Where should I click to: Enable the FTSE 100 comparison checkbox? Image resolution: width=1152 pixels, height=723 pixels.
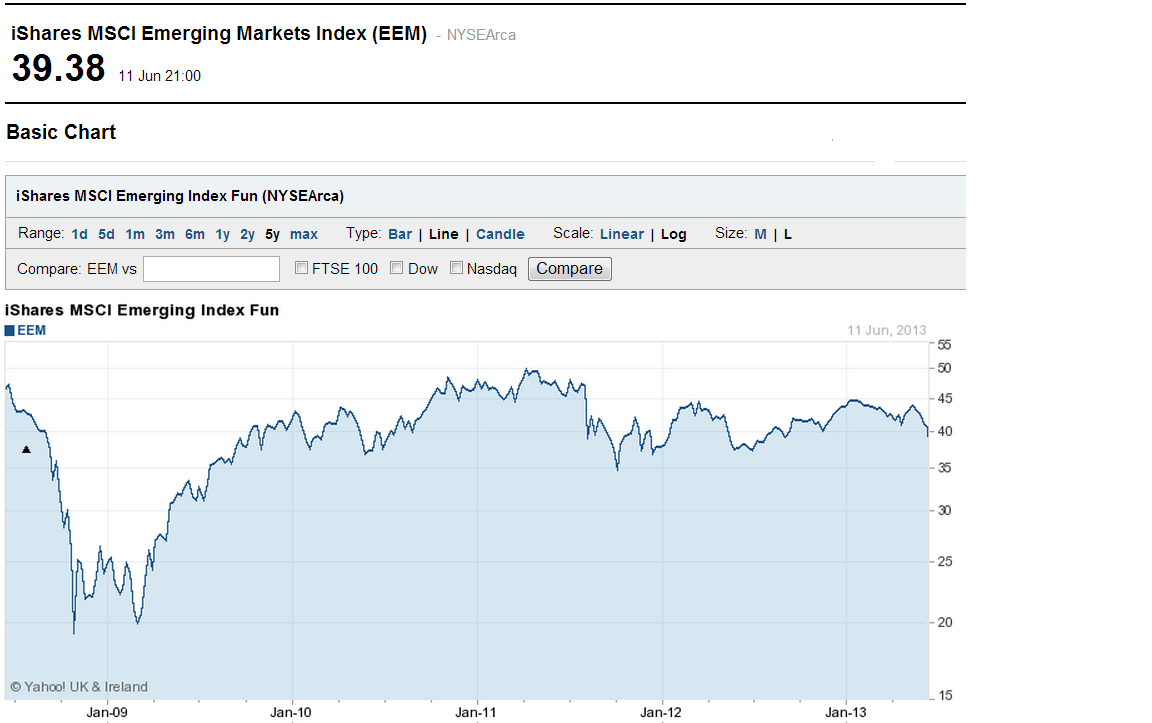302,268
